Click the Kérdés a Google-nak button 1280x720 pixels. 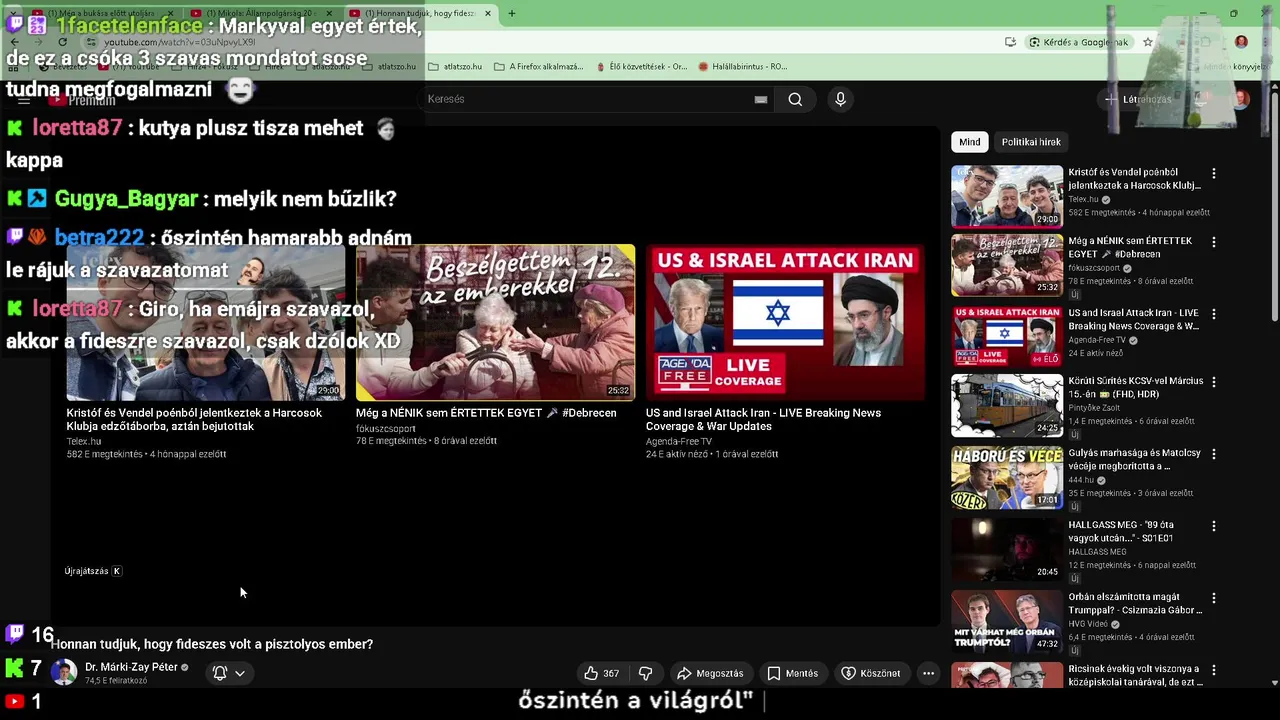pyautogui.click(x=1079, y=42)
